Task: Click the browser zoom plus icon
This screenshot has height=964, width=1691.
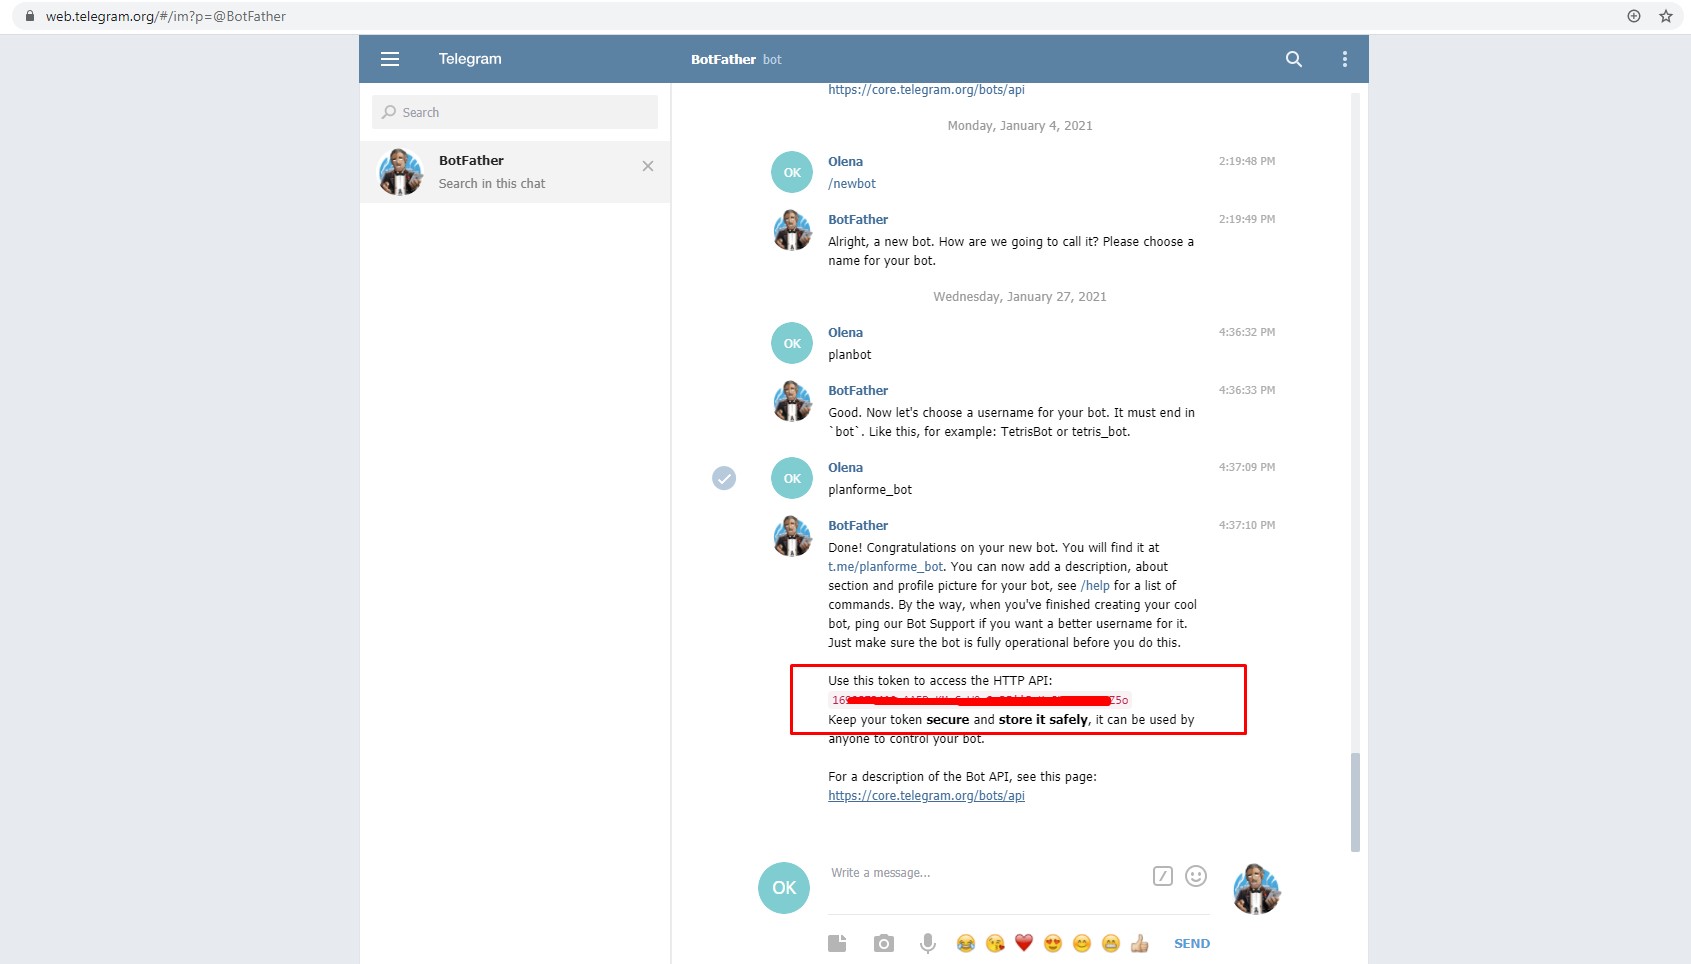Action: [x=1634, y=16]
